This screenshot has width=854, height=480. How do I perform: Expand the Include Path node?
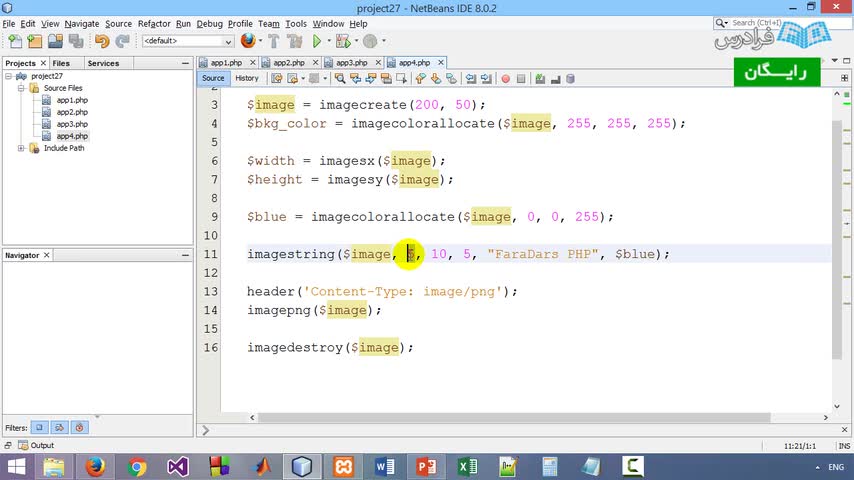coord(21,148)
